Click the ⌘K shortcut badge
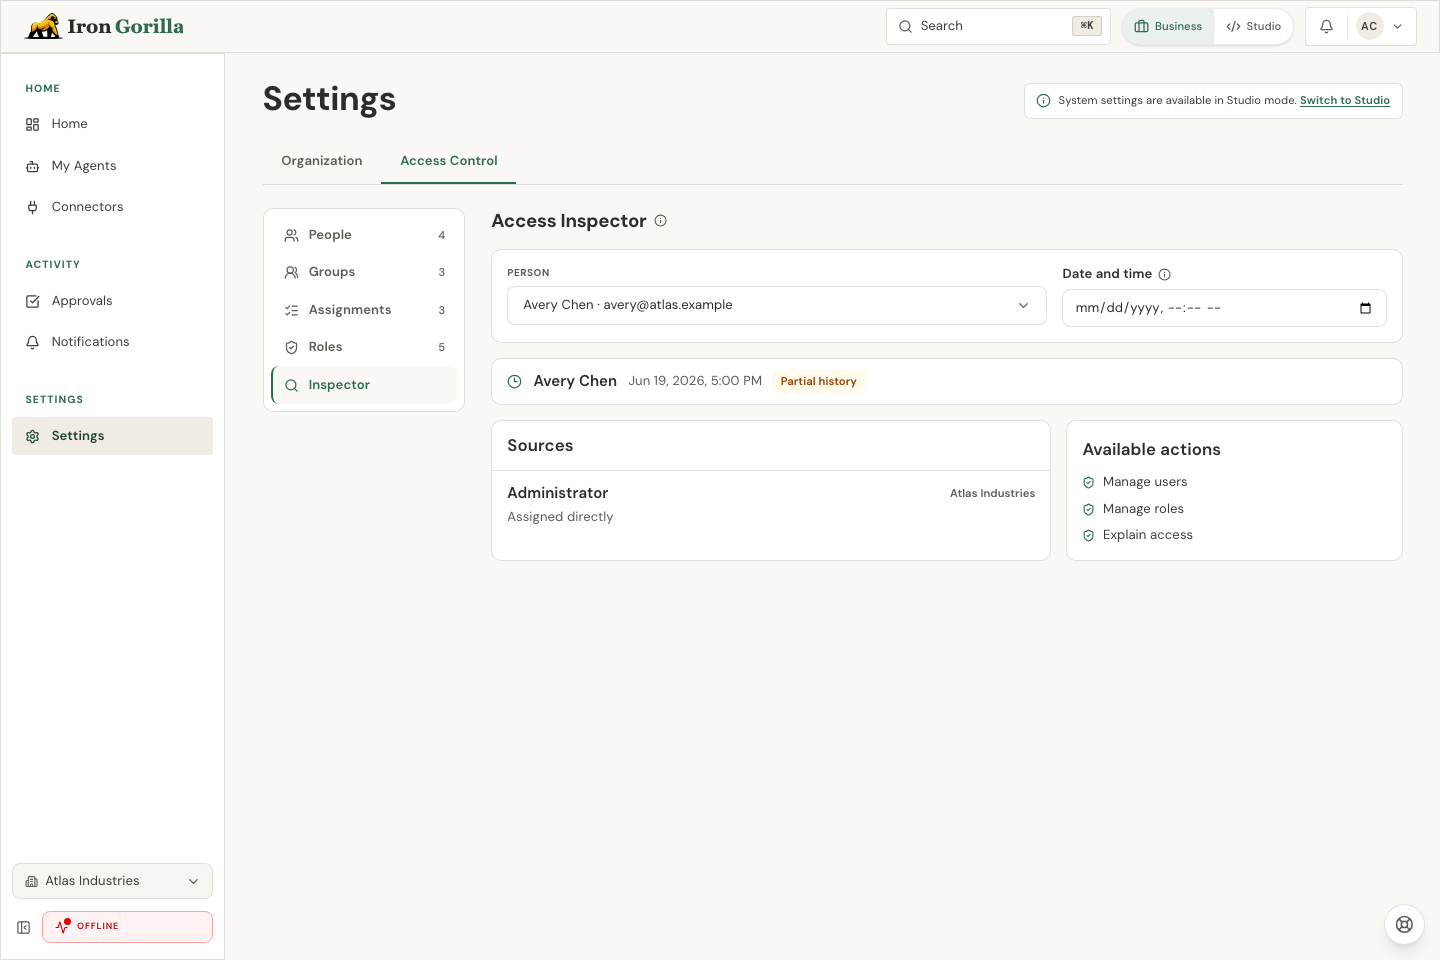 point(1086,26)
